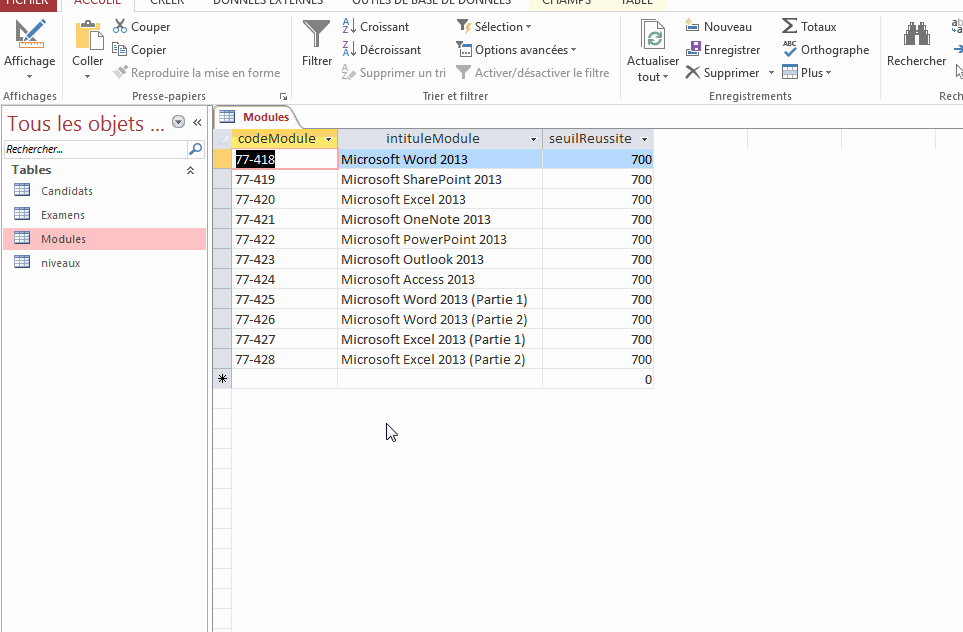
Task: Open the Sélection filter dropdown
Action: (494, 27)
